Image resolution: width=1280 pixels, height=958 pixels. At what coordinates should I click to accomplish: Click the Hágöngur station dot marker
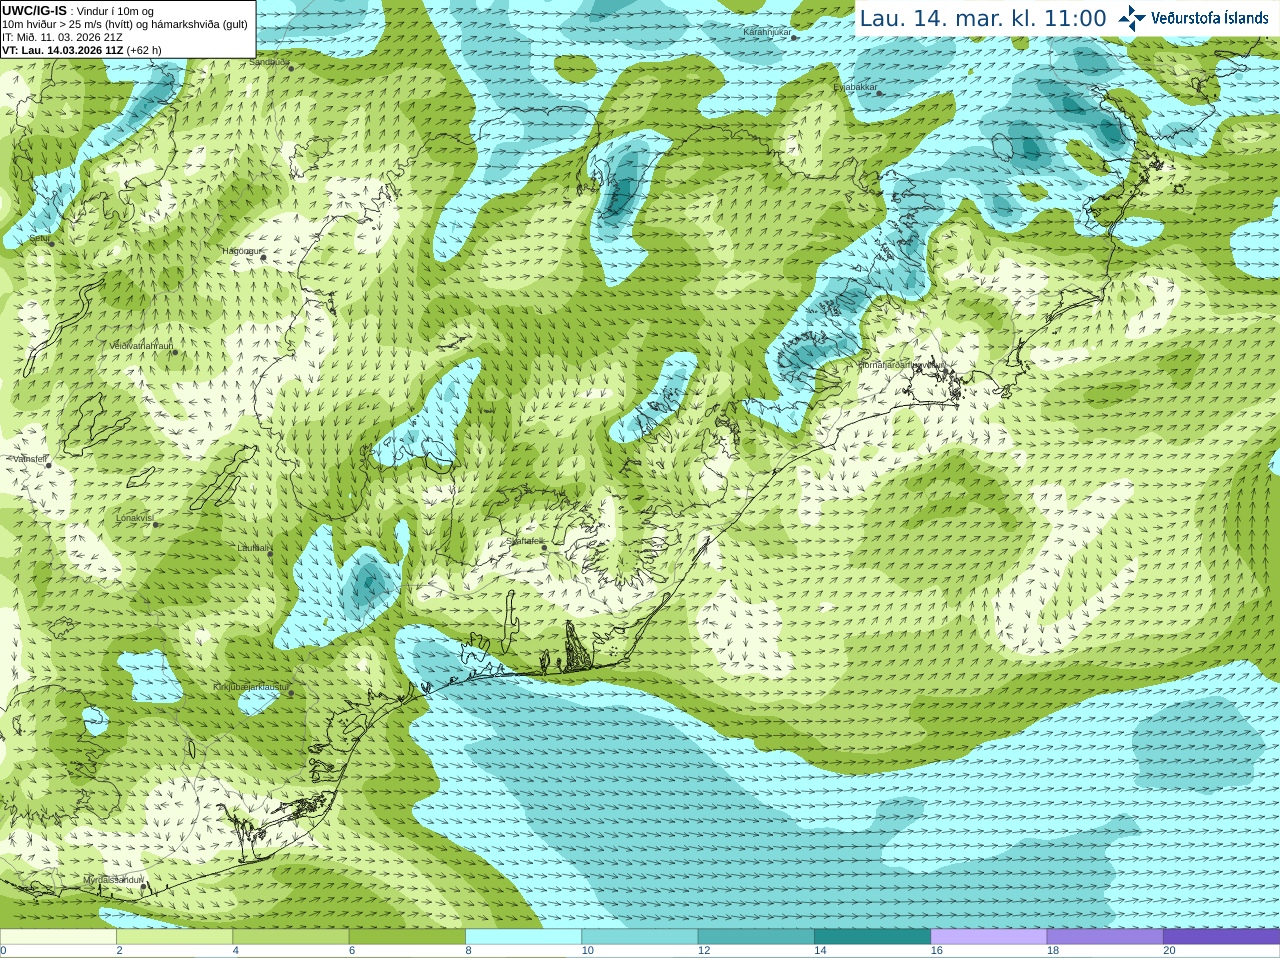coord(263,257)
